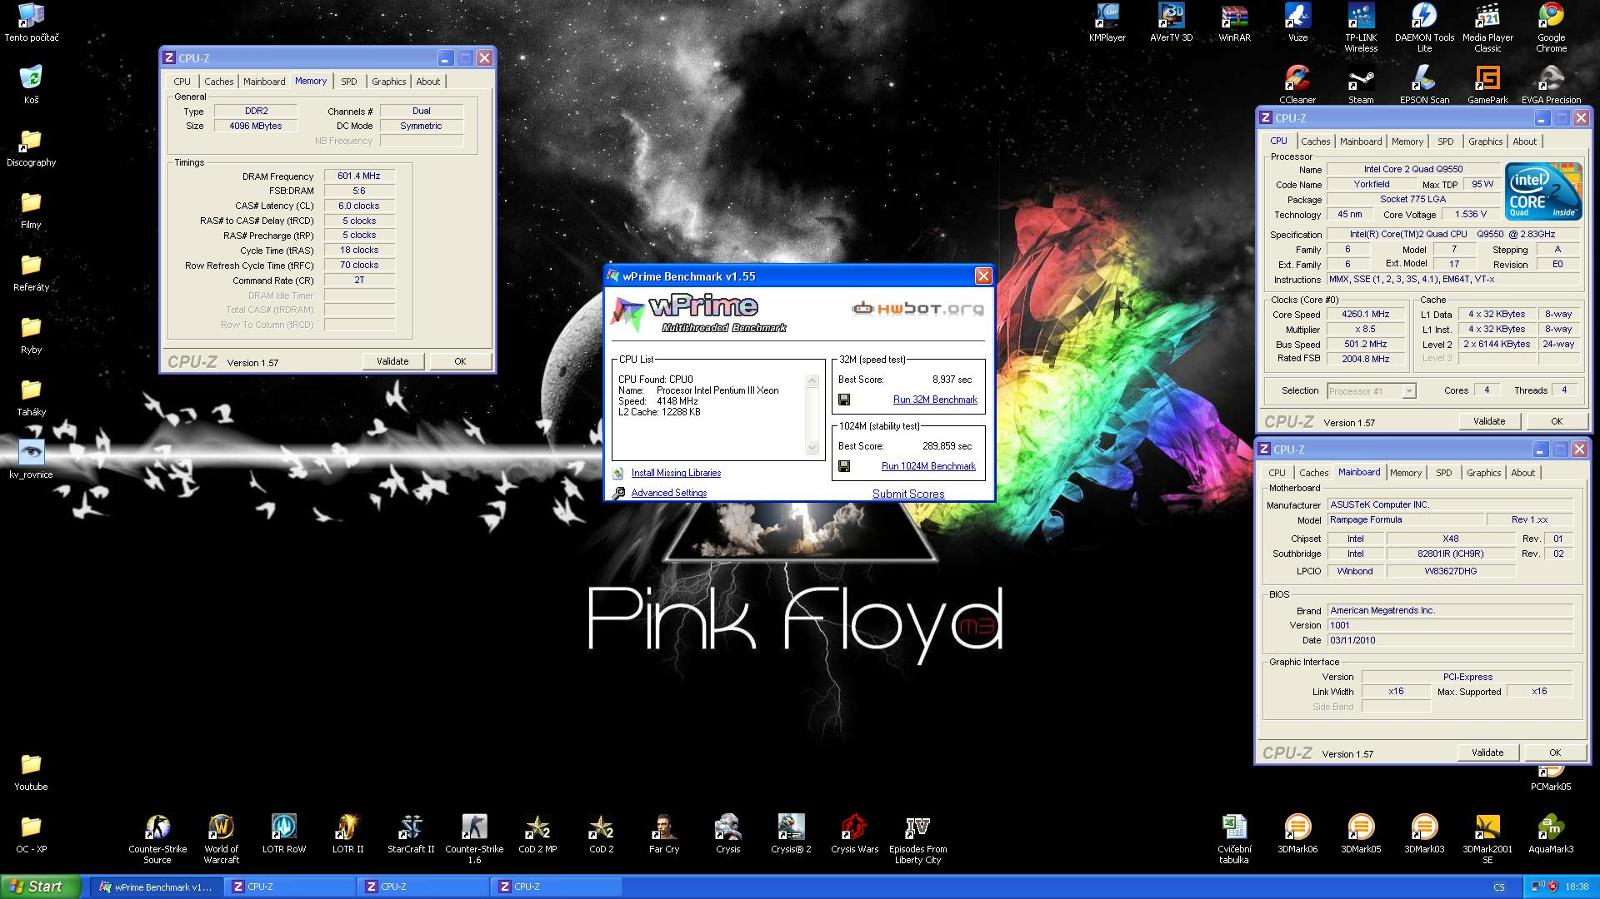
Task: Open CCleaner desktop icon
Action: pos(1298,85)
